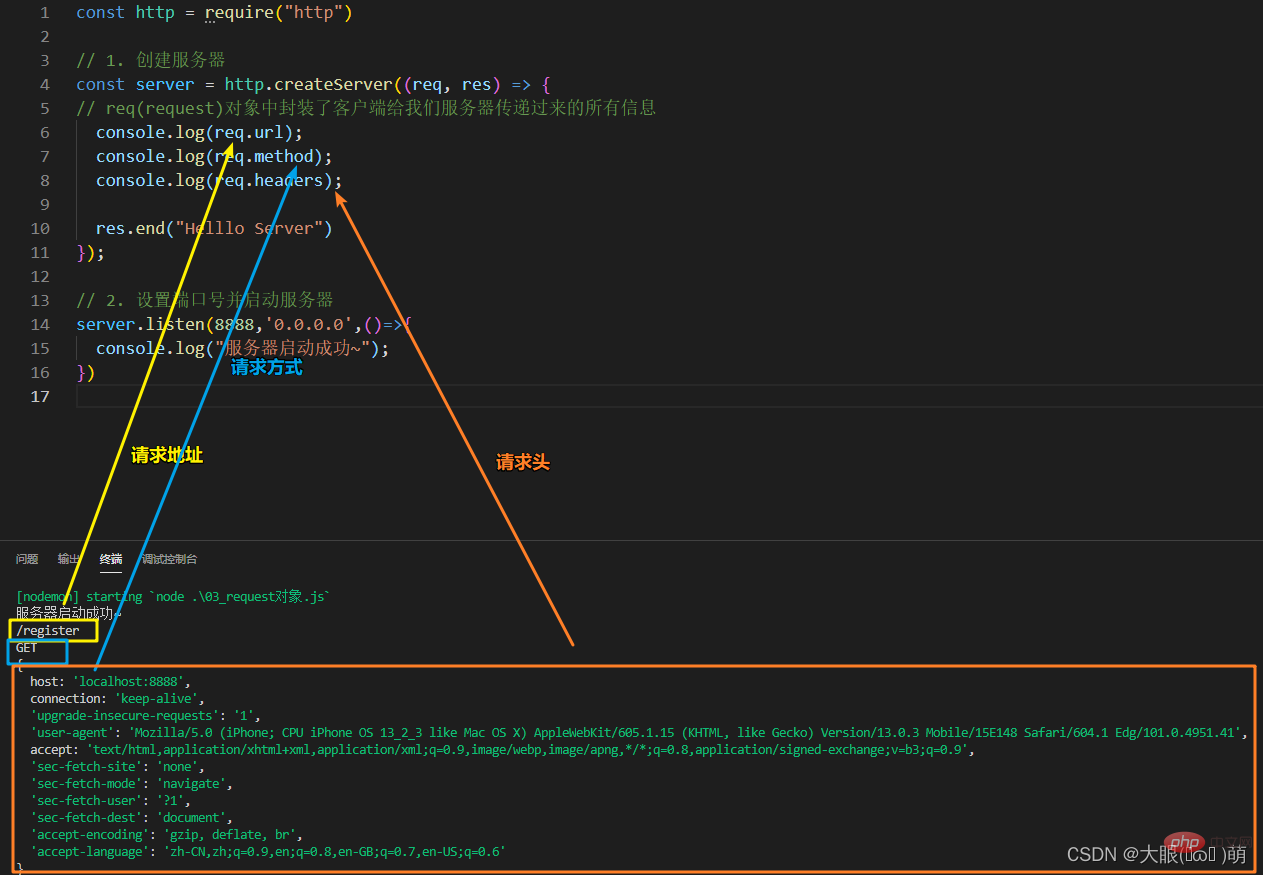Click req.method on line 7
This screenshot has width=1263, height=875.
[268, 156]
